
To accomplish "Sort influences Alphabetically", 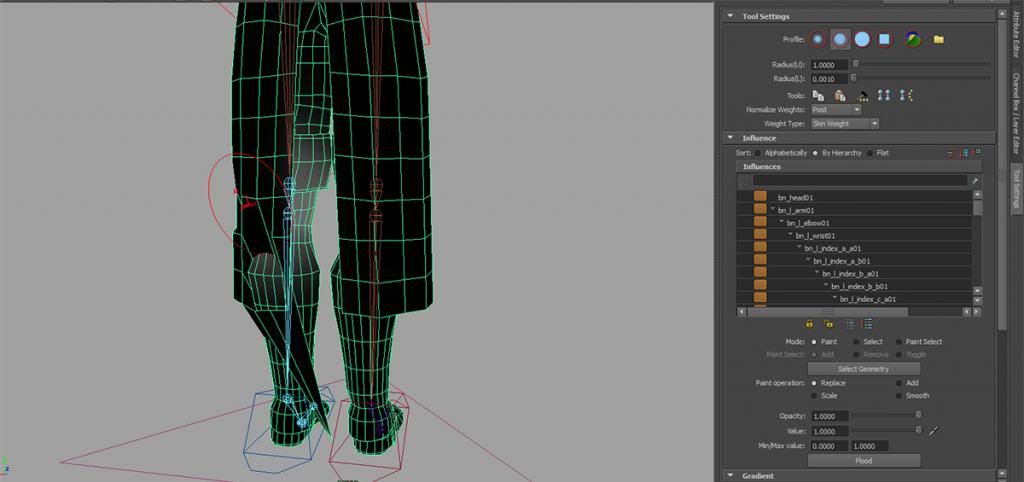I will tap(758, 153).
